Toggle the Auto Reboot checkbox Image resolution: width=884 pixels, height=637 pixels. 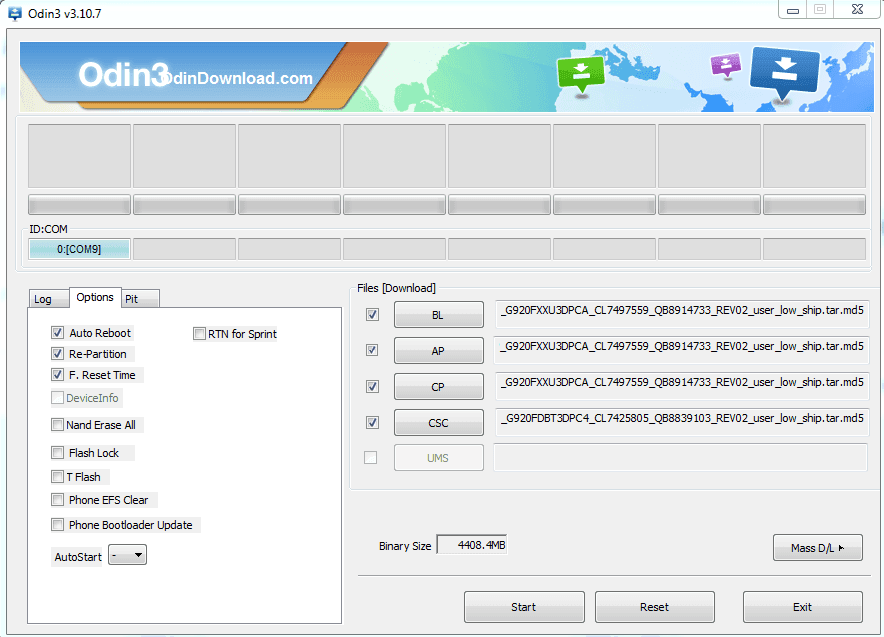coord(58,333)
